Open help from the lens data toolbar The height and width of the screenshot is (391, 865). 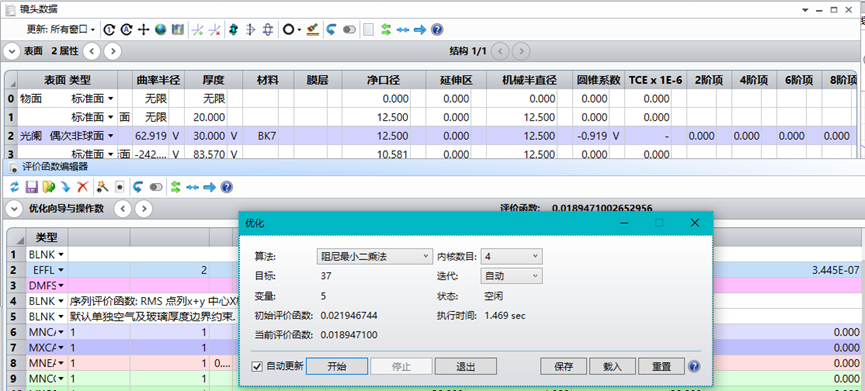(437, 30)
